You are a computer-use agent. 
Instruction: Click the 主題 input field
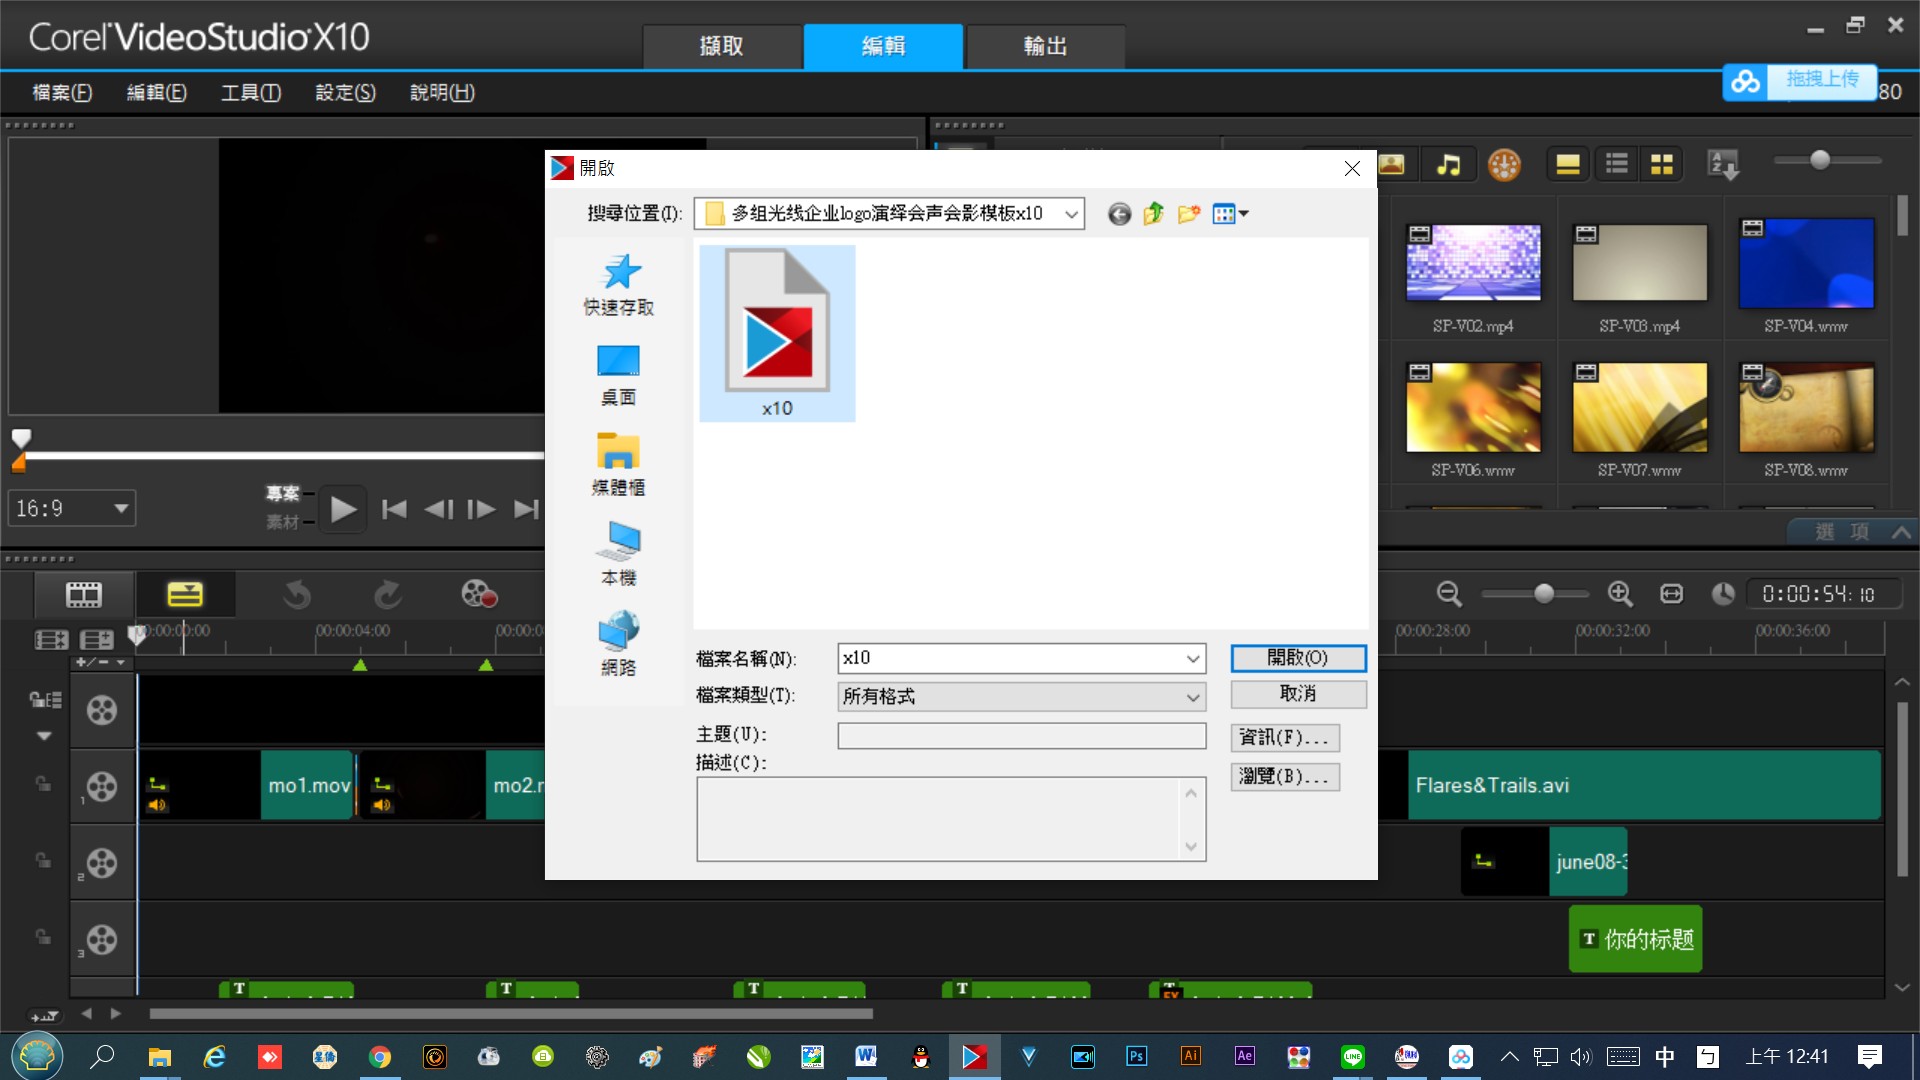tap(1022, 736)
